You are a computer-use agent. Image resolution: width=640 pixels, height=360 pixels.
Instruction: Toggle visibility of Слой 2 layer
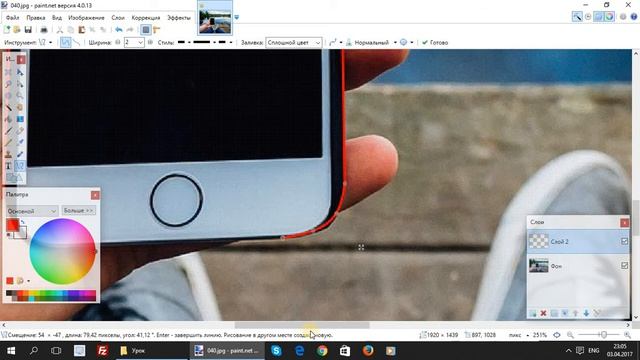[x=624, y=242]
